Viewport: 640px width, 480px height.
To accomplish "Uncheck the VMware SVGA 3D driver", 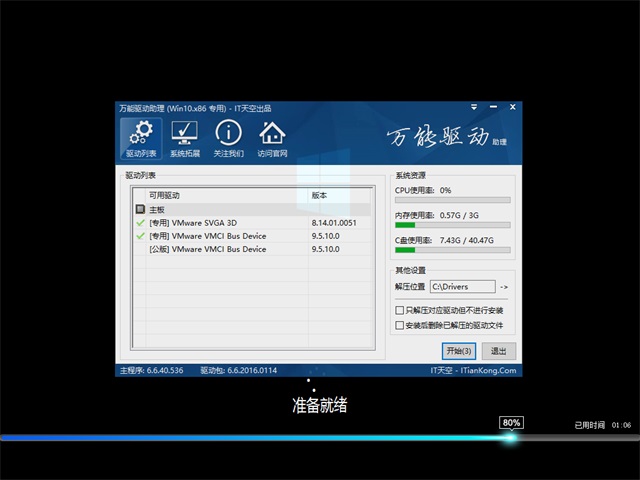I will coord(140,223).
